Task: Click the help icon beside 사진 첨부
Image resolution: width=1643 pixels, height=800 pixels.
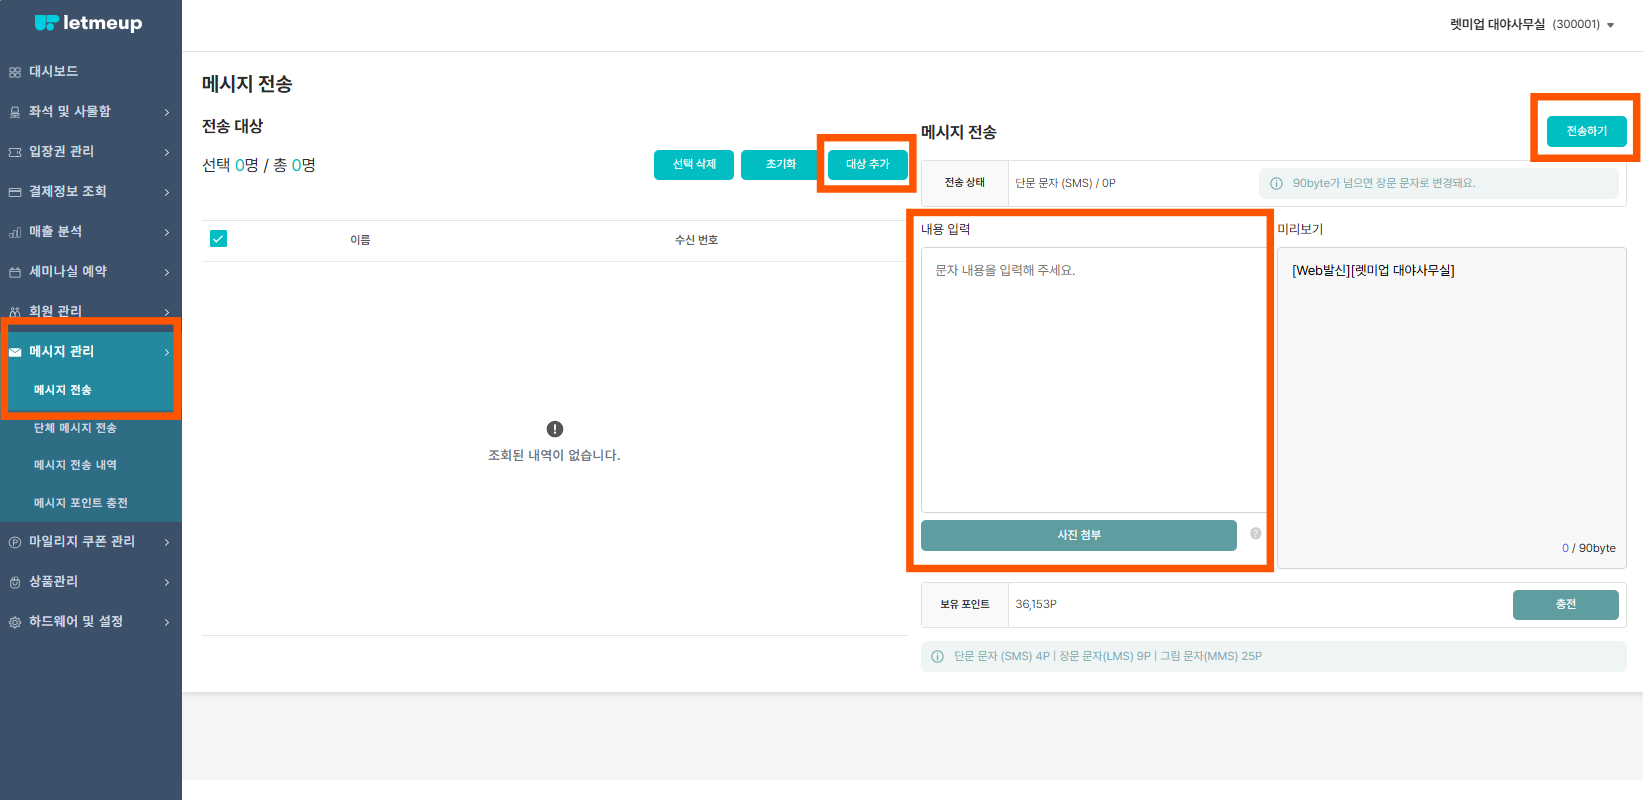Action: 1256,534
